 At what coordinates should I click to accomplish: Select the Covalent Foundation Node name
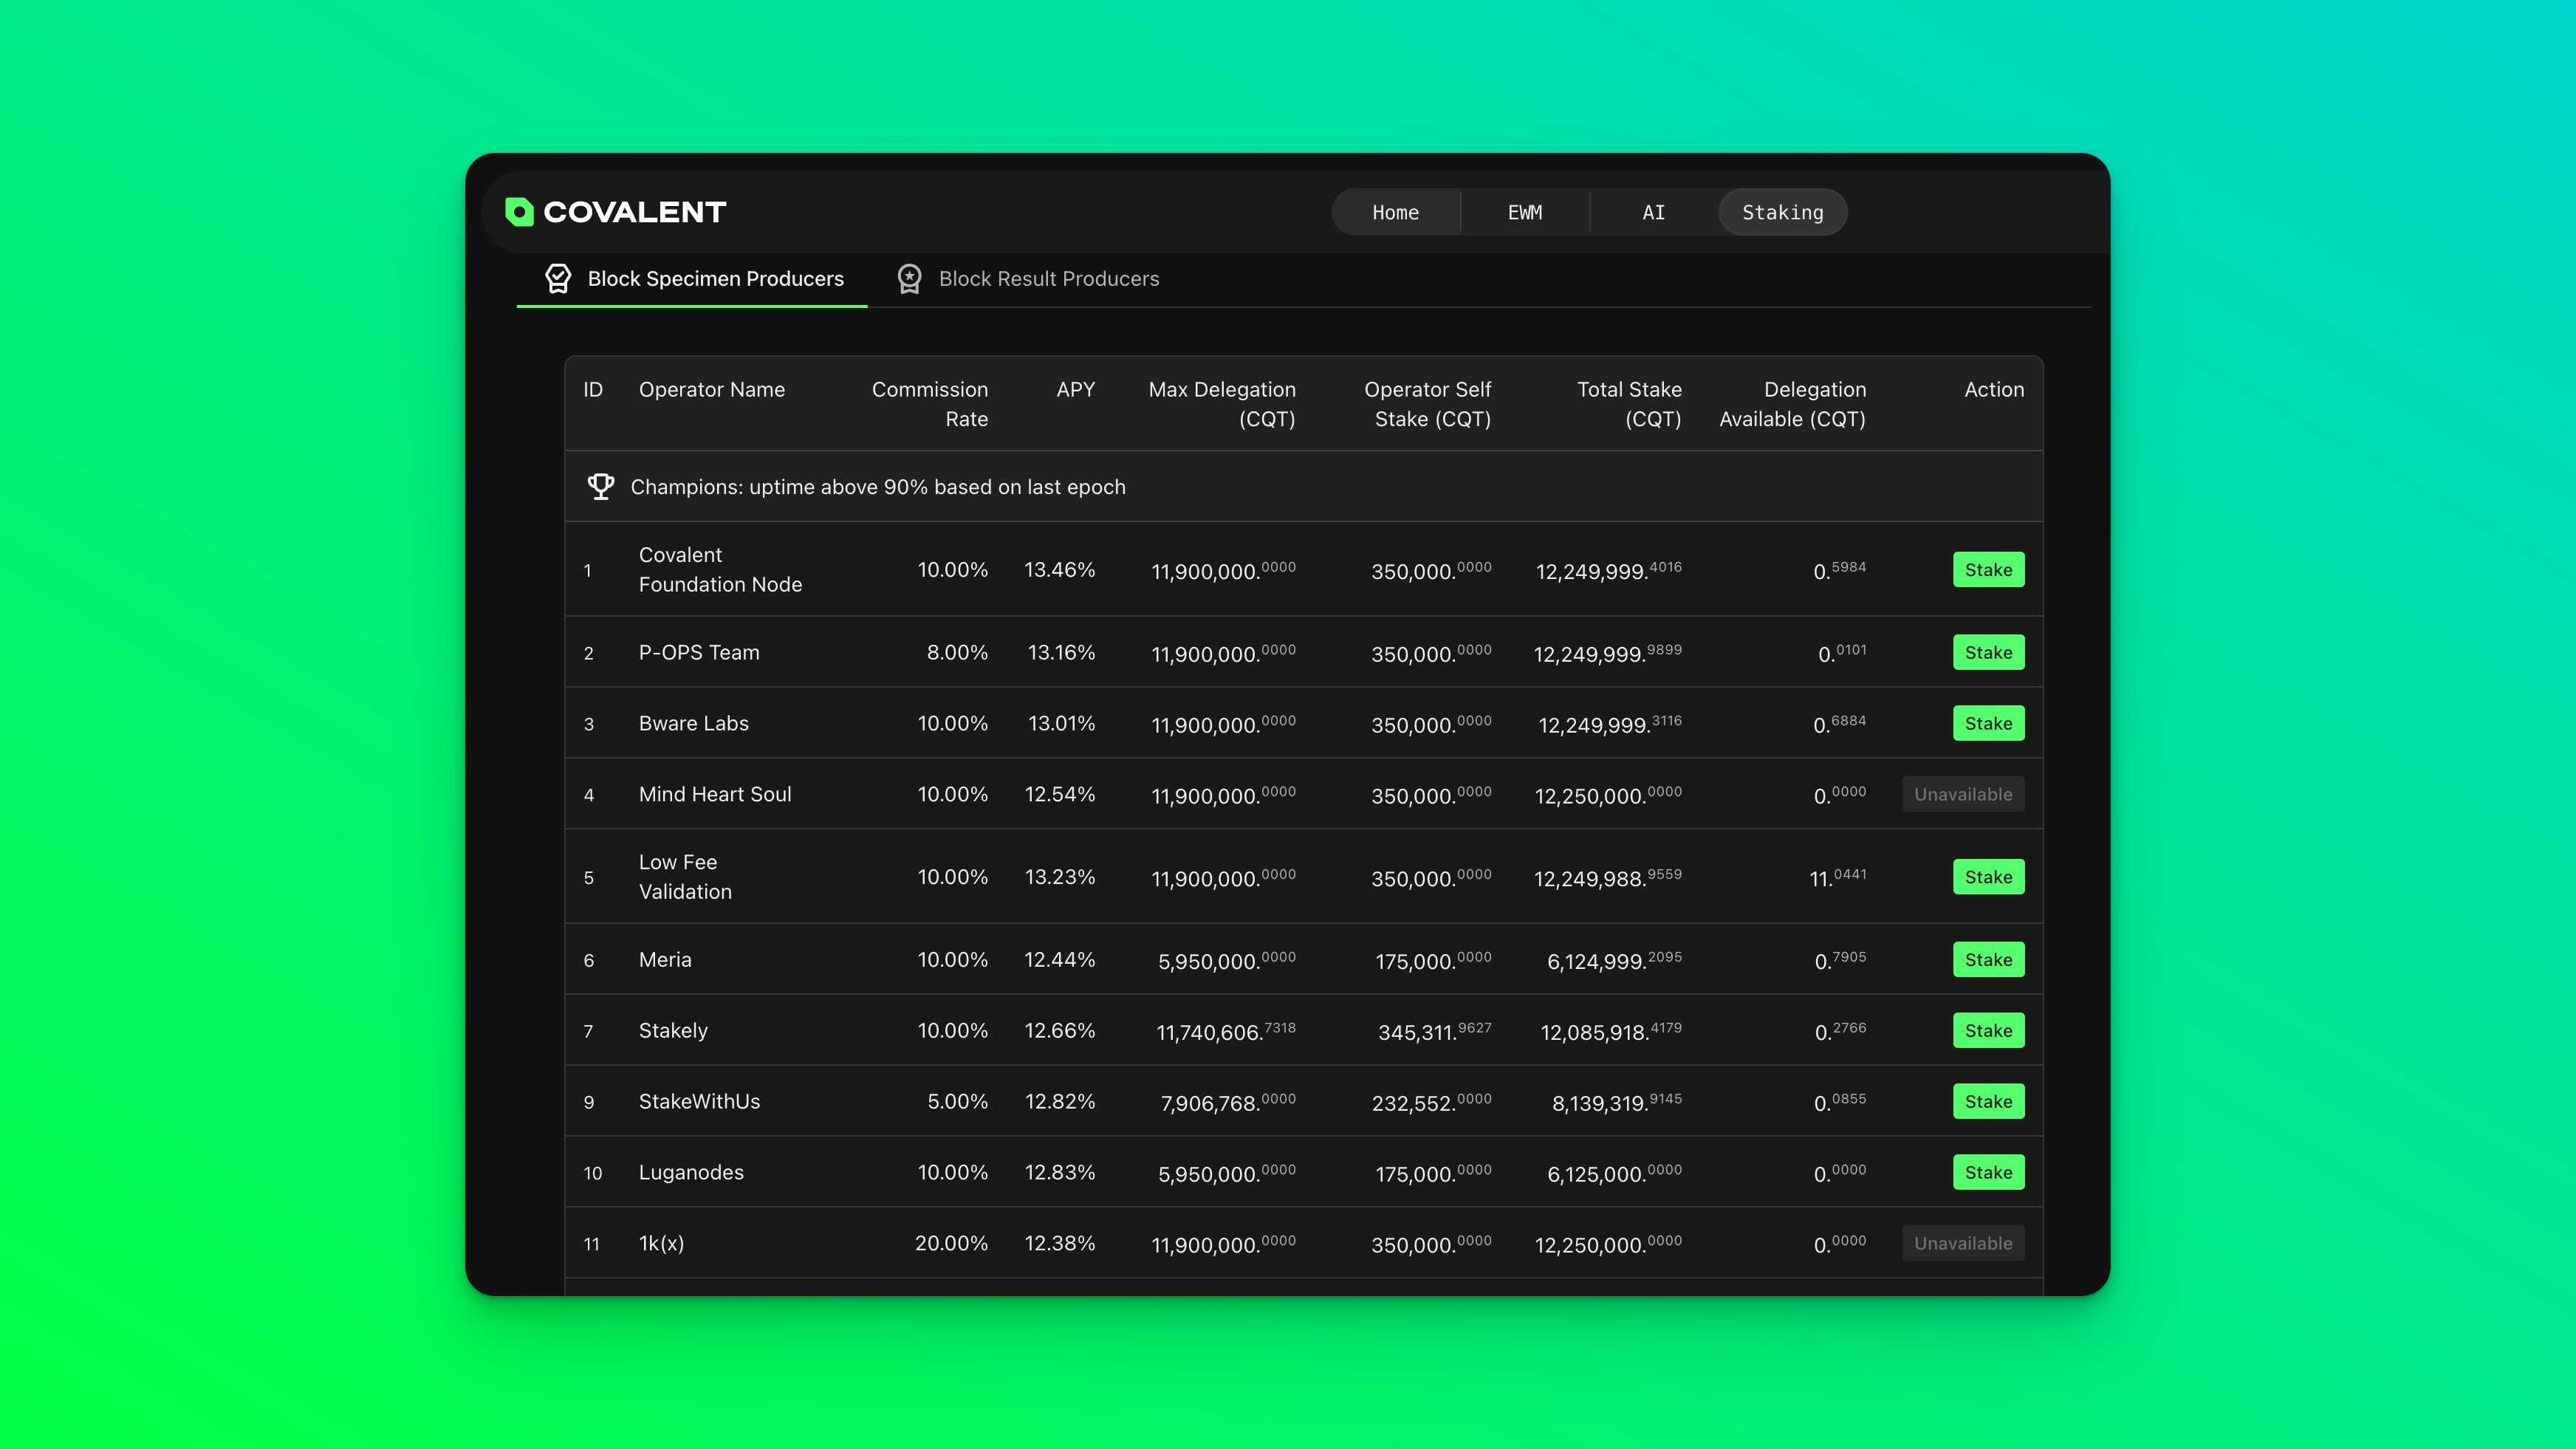click(x=720, y=570)
